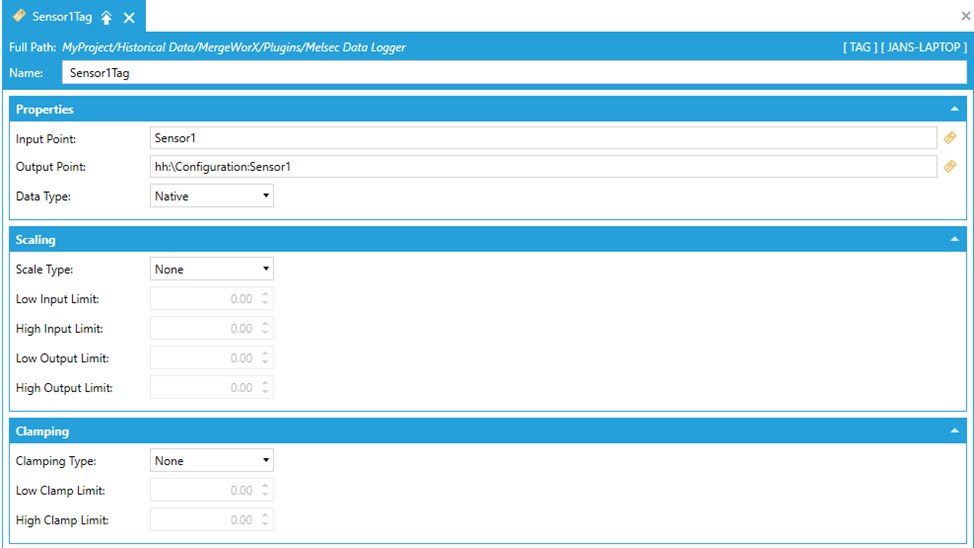Decrease High Output Limit with down arrow
Screen dimensions: 974x548
click(265, 392)
